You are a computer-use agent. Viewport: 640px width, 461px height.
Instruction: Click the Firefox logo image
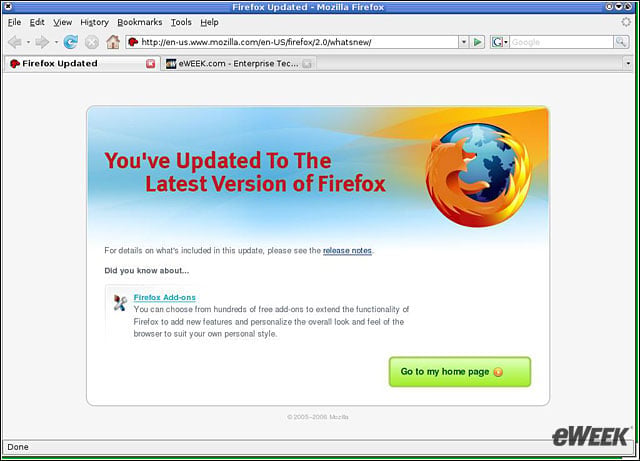[x=478, y=175]
